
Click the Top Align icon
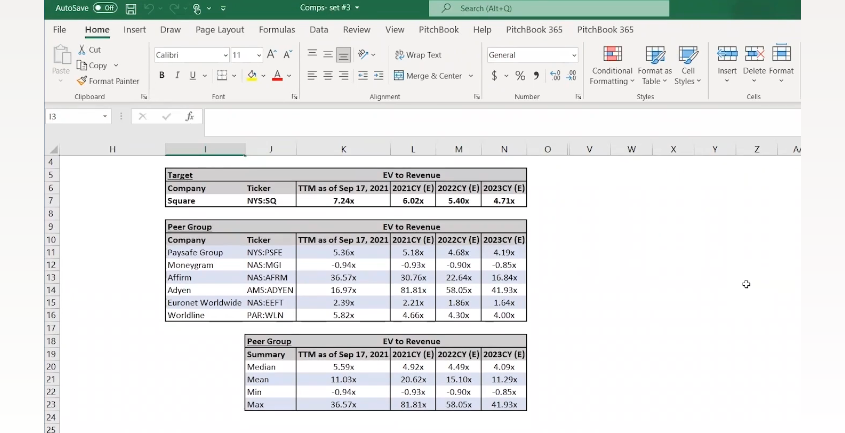click(x=312, y=54)
